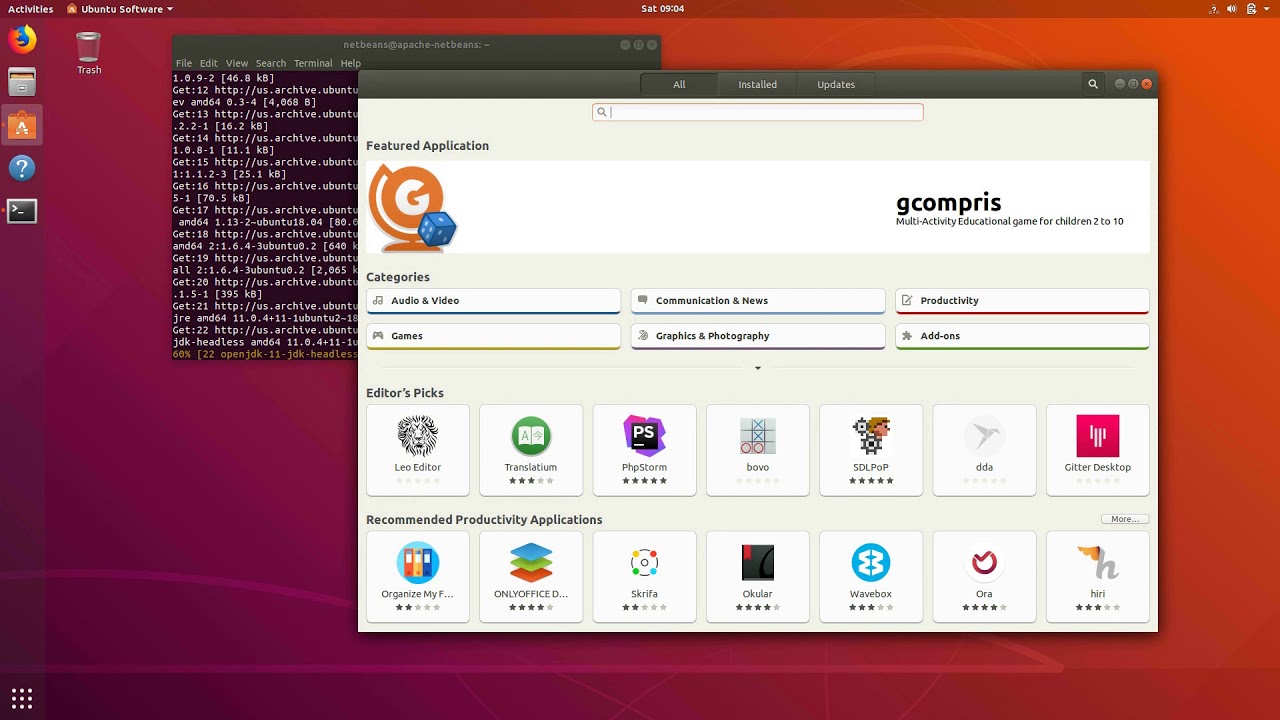Open the Search menu in the terminal window
This screenshot has width=1280, height=720.
pos(271,63)
